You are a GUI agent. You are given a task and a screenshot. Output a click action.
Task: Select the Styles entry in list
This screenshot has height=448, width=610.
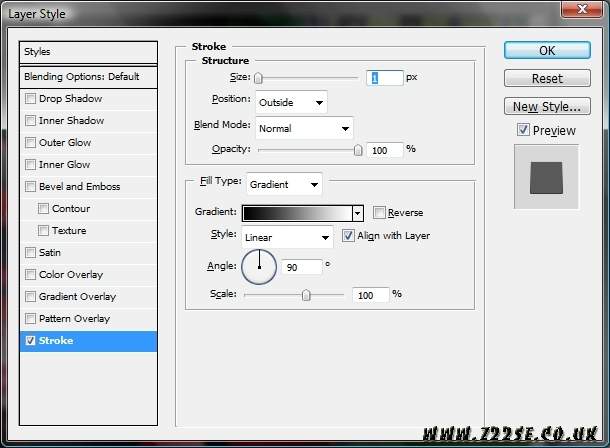pyautogui.click(x=88, y=52)
